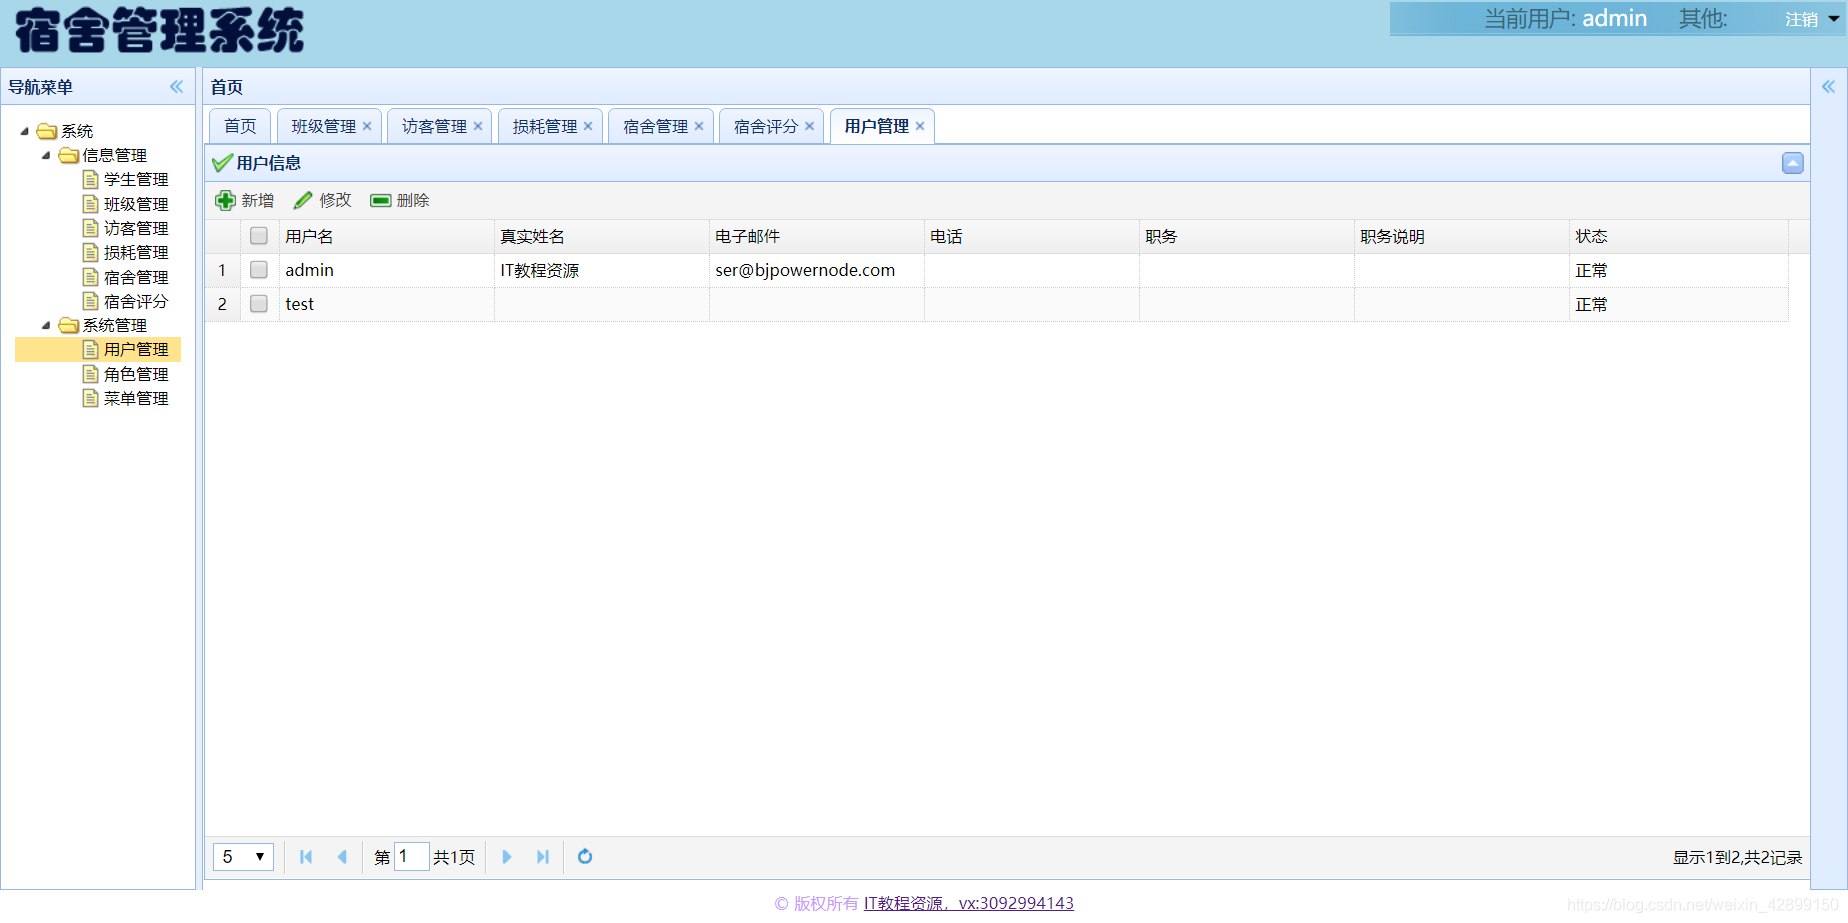The height and width of the screenshot is (923, 1848).
Task: Collapse the 信息管理 tree node arrow
Action: coord(46,155)
